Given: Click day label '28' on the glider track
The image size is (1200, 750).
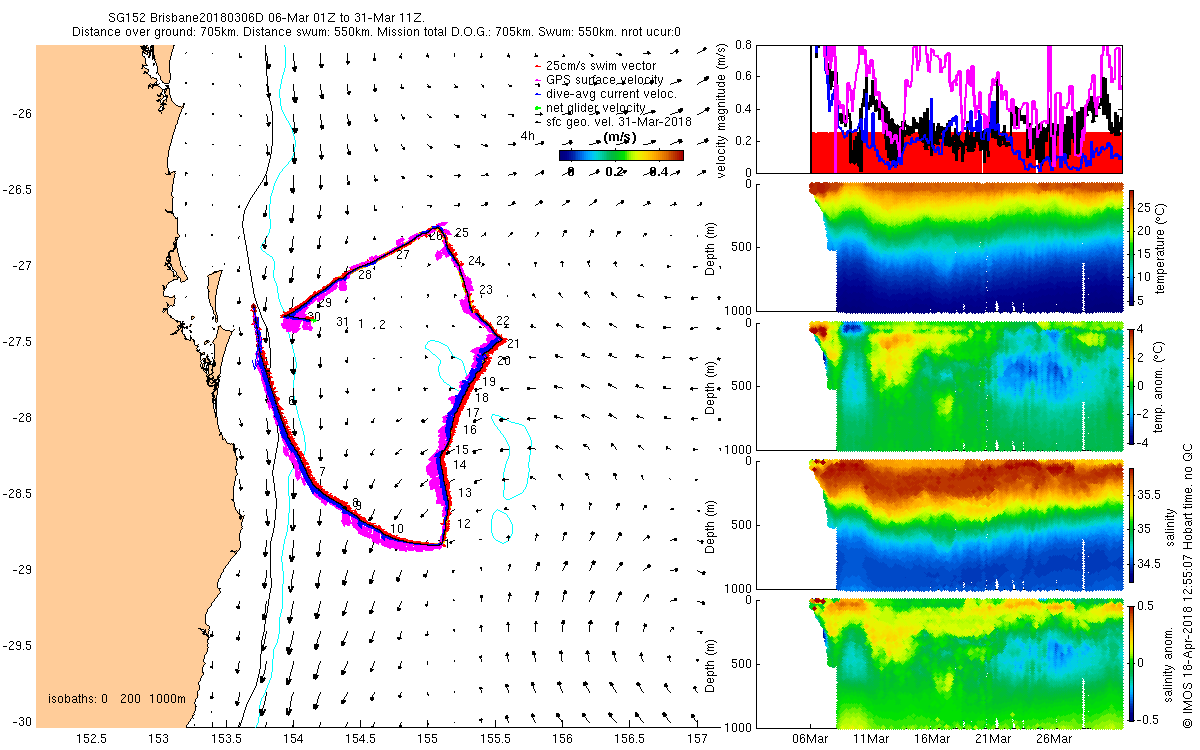Looking at the screenshot, I should click(x=365, y=275).
